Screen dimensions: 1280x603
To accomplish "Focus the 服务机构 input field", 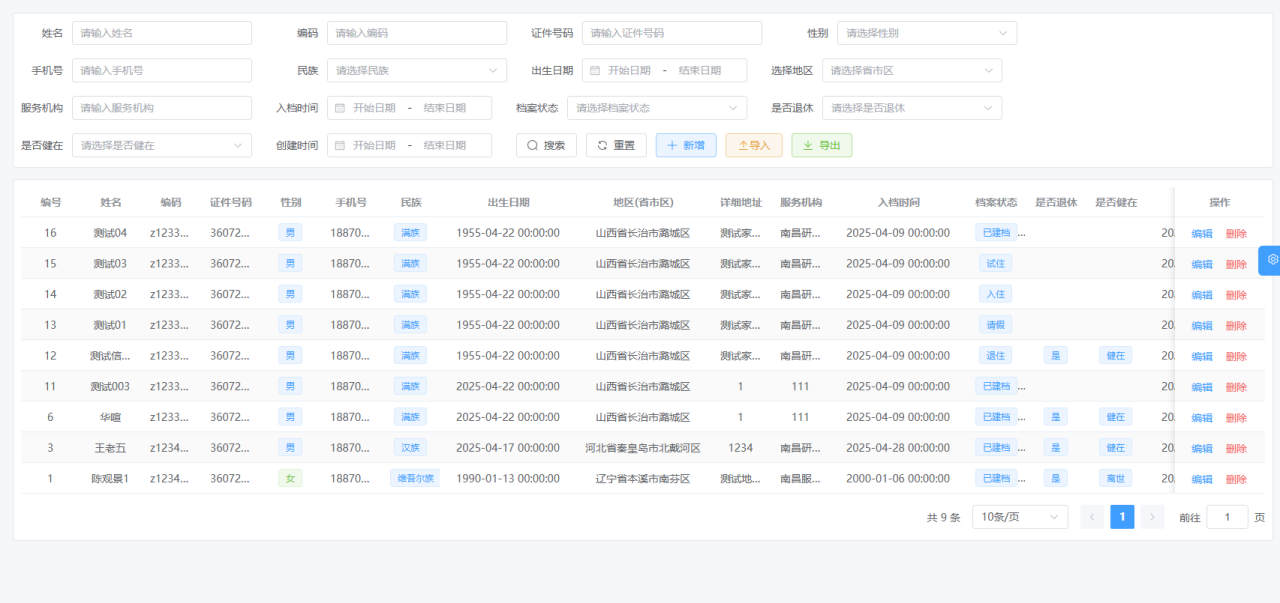I will (162, 108).
